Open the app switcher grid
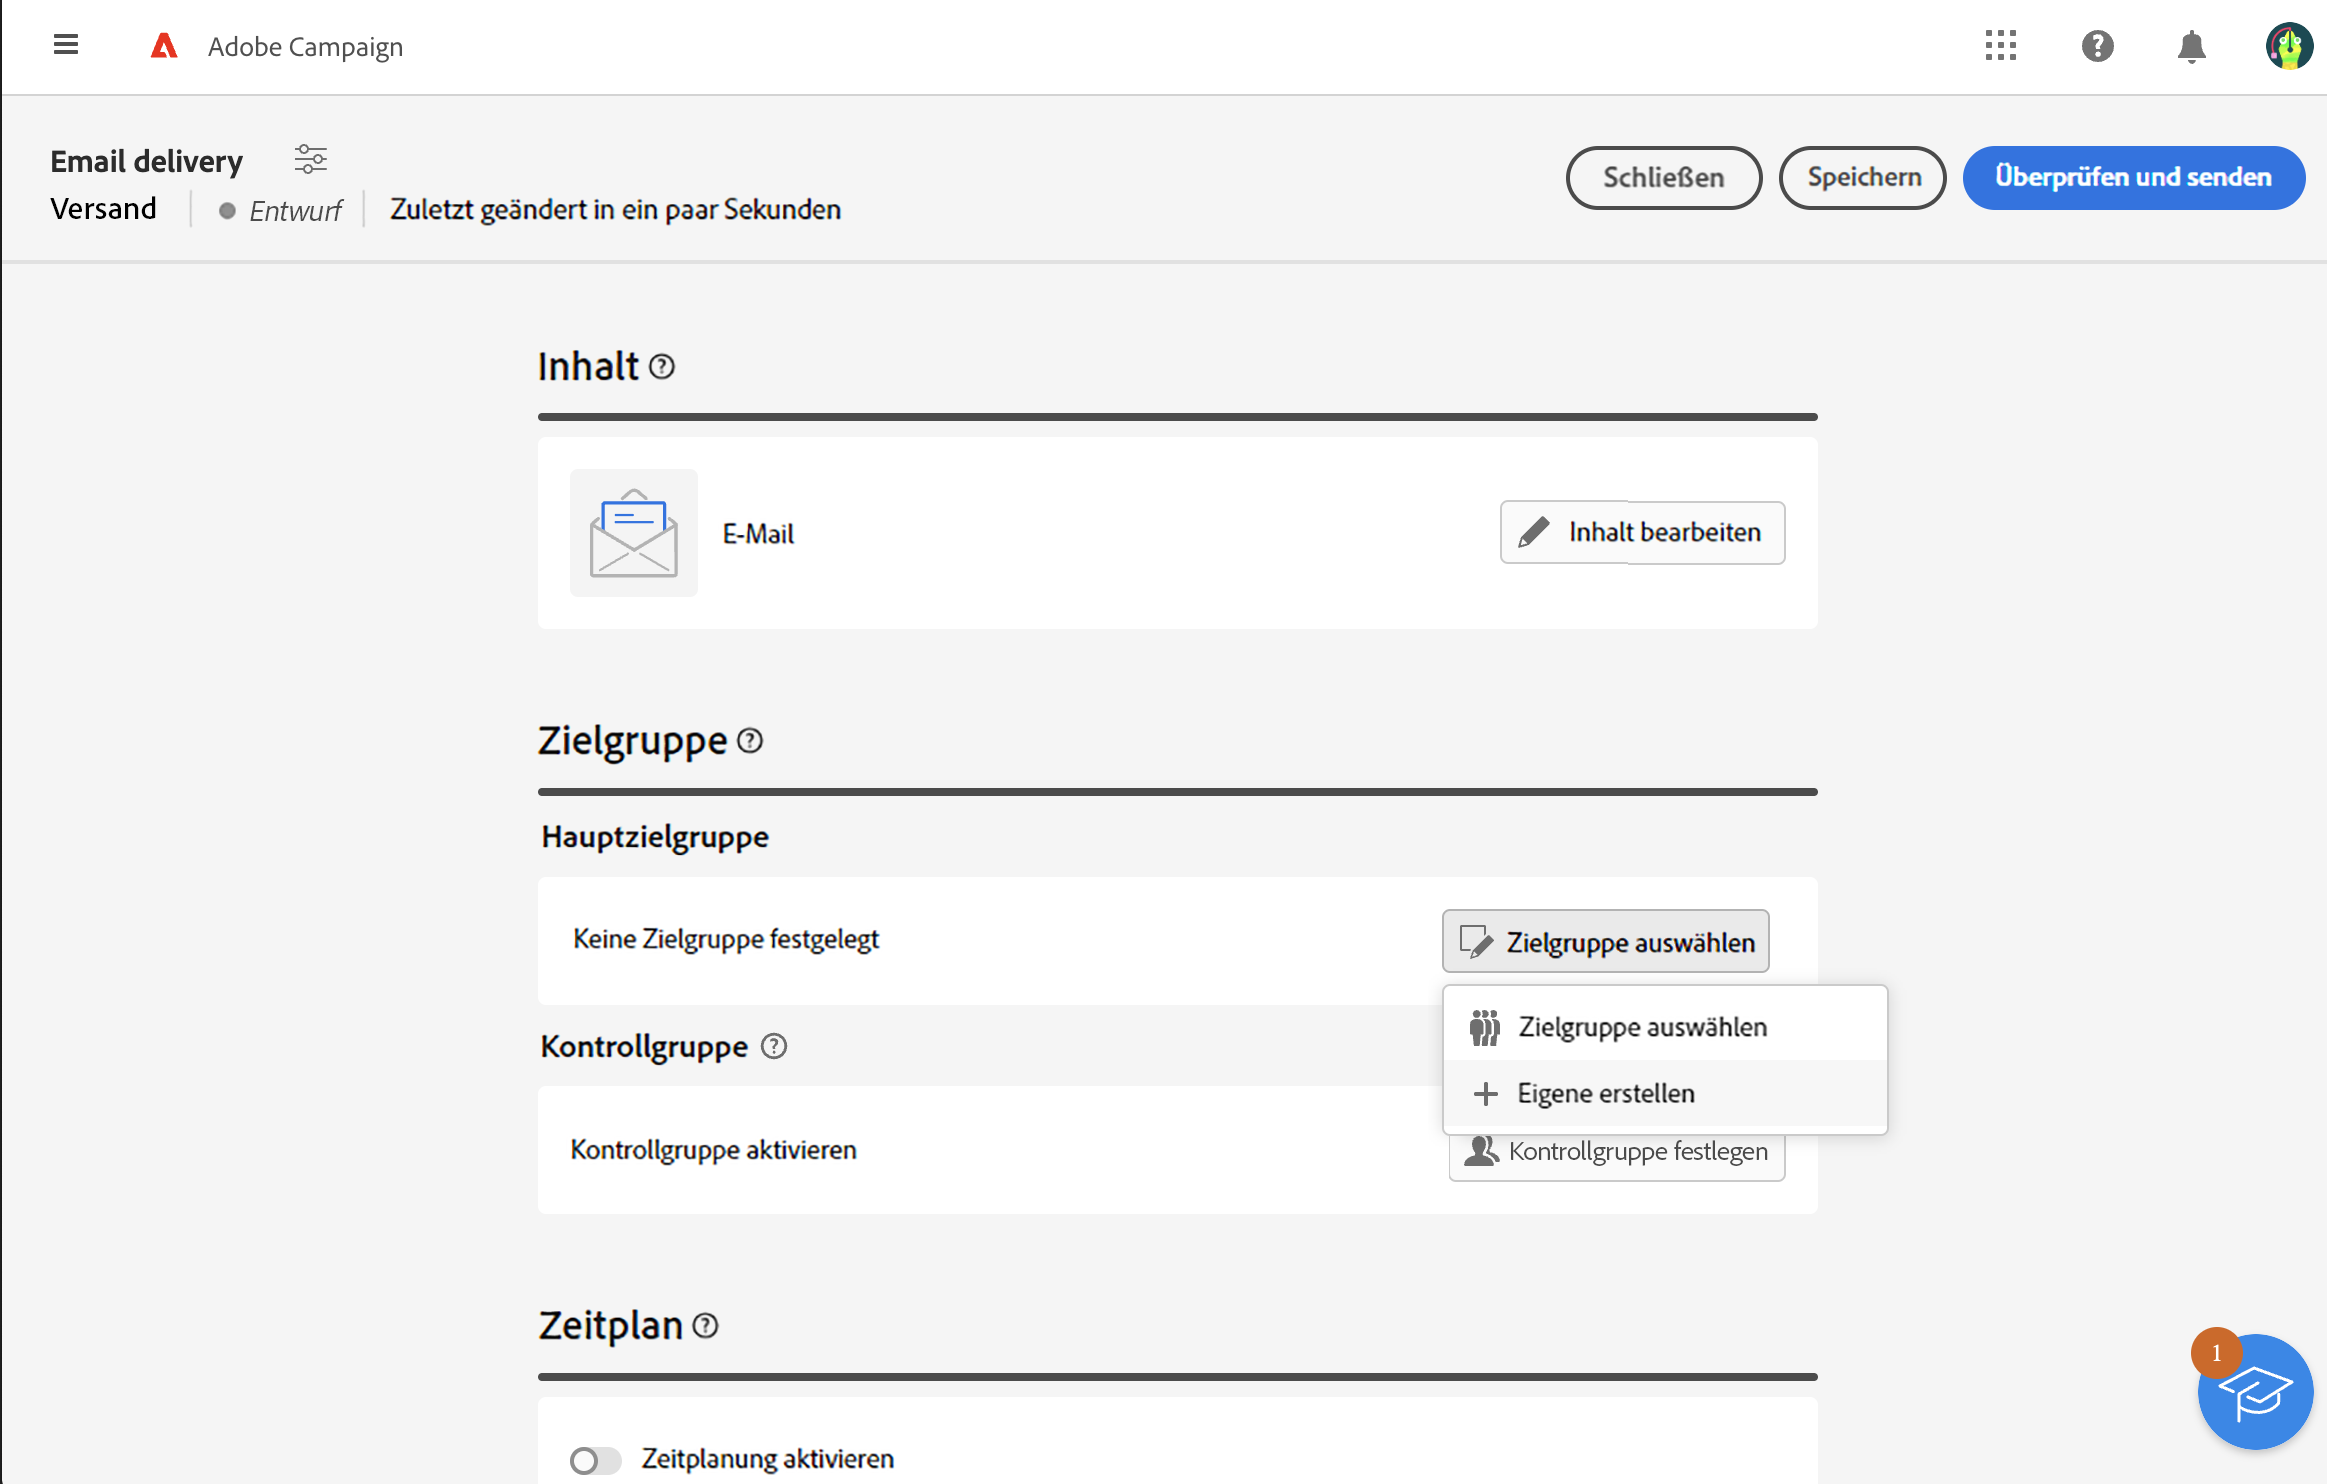This screenshot has width=2327, height=1484. point(2001,46)
